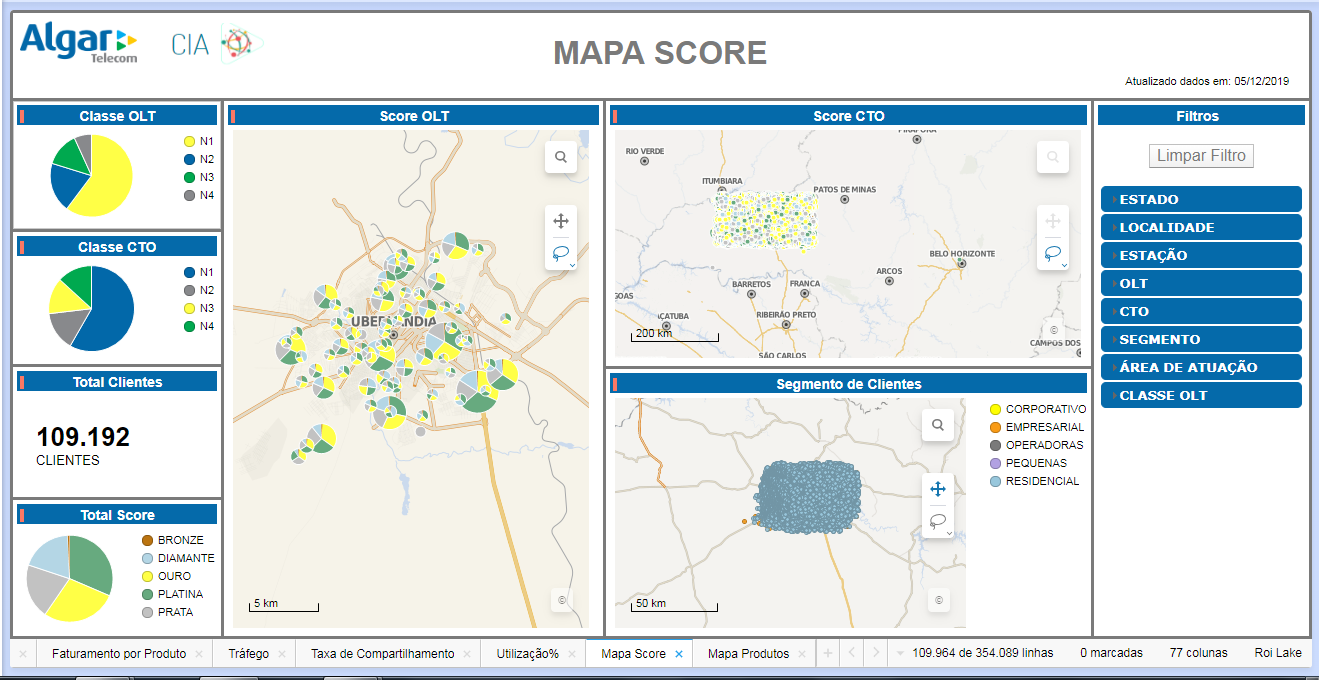Click the search icon on Segmento de Clientes map
Image resolution: width=1319 pixels, height=680 pixels.
[x=938, y=425]
